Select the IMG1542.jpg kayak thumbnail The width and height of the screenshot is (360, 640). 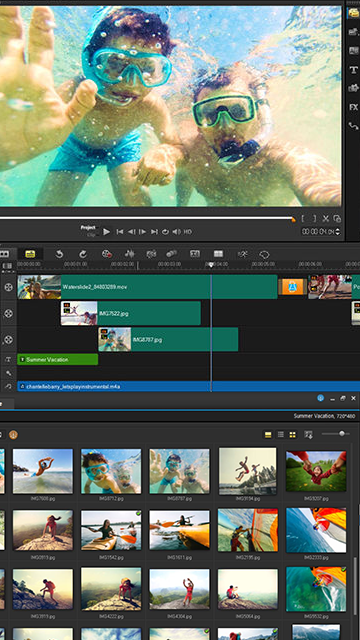(111, 530)
